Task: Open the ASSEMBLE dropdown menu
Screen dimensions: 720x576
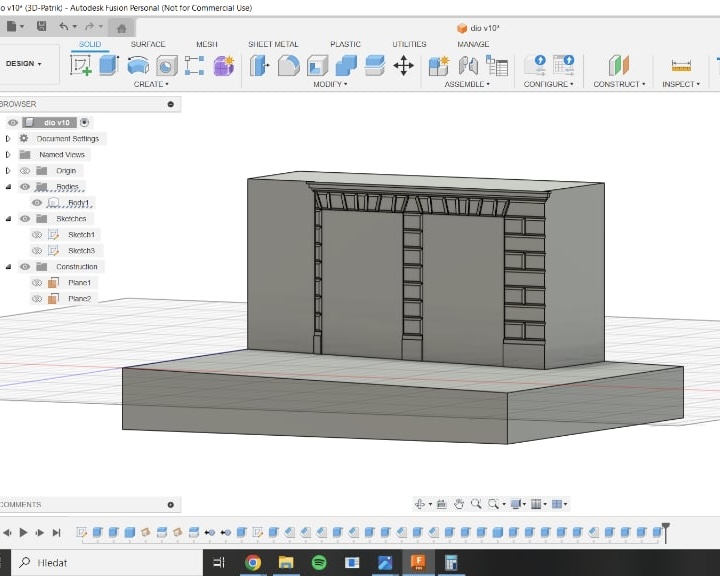Action: [x=467, y=84]
